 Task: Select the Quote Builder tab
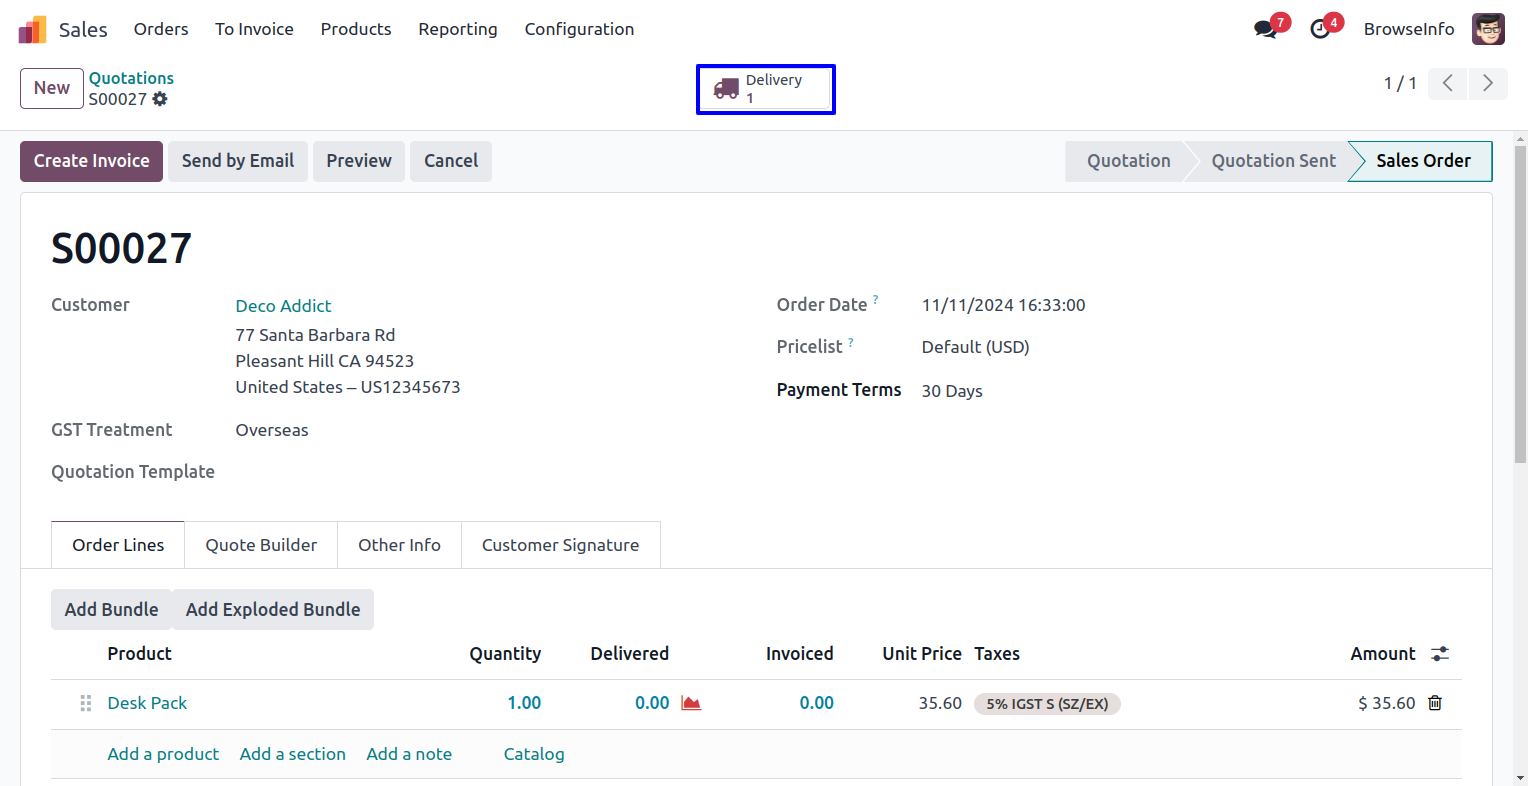[x=261, y=545]
